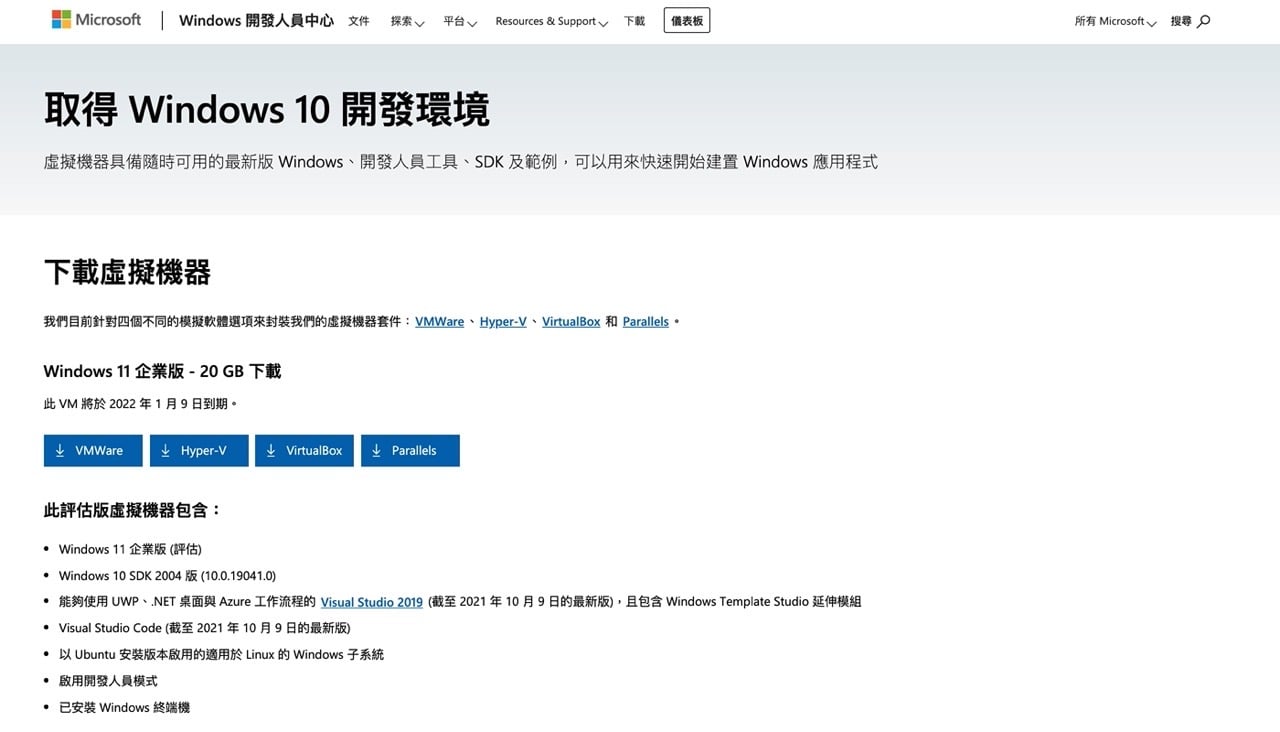Expand 所有 Microsoft dropdown
Screen dimensions: 1280x732
coord(1115,21)
